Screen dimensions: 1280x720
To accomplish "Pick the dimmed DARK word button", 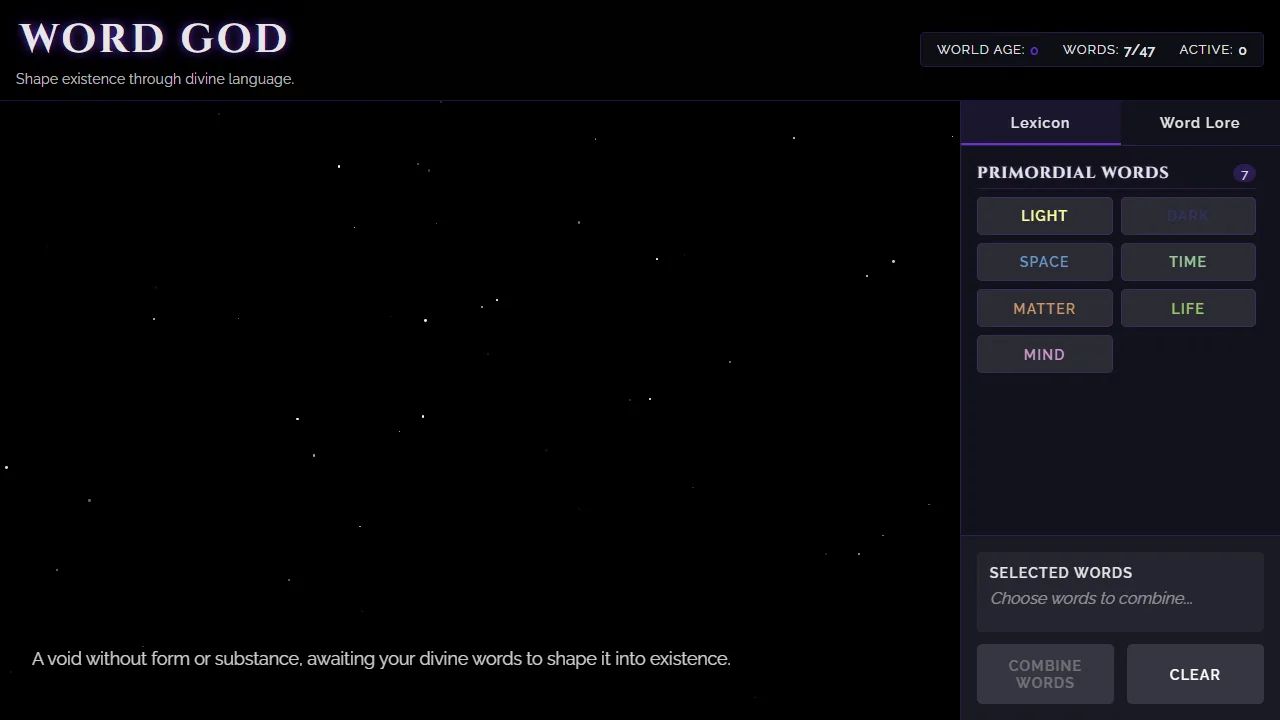I will click(1188, 216).
